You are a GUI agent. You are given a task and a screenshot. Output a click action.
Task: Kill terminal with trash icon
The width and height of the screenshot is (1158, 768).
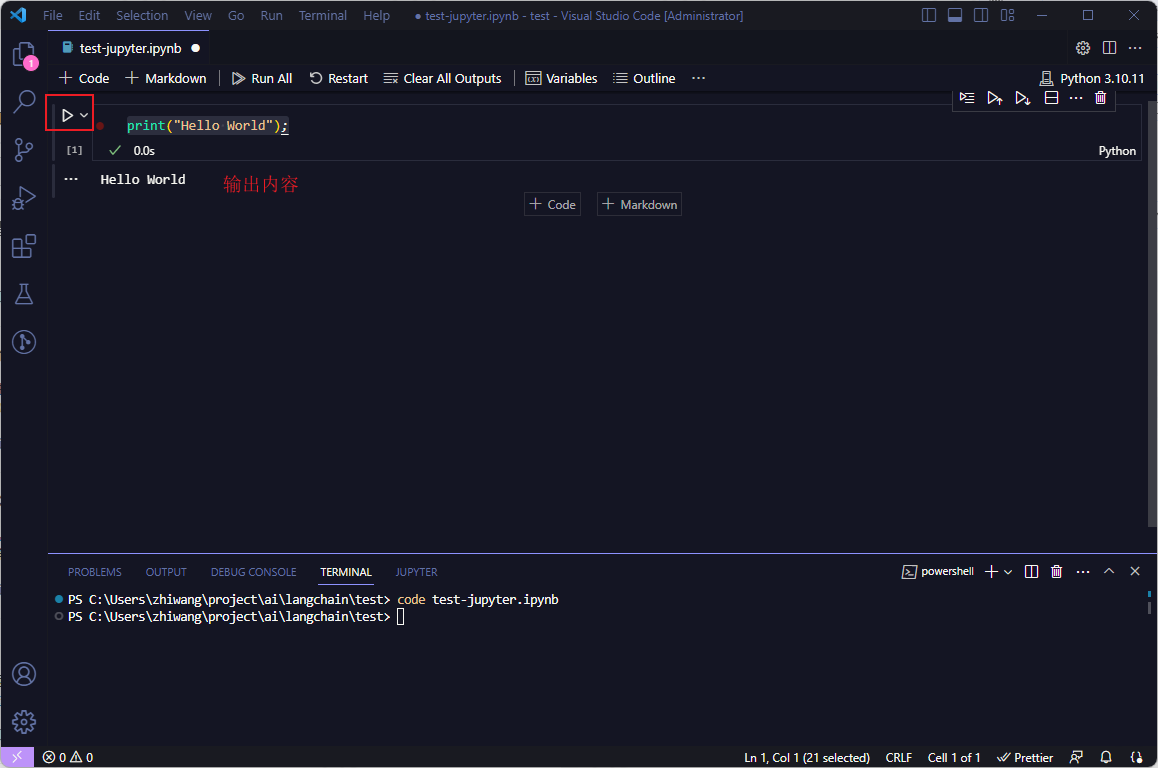click(1057, 572)
